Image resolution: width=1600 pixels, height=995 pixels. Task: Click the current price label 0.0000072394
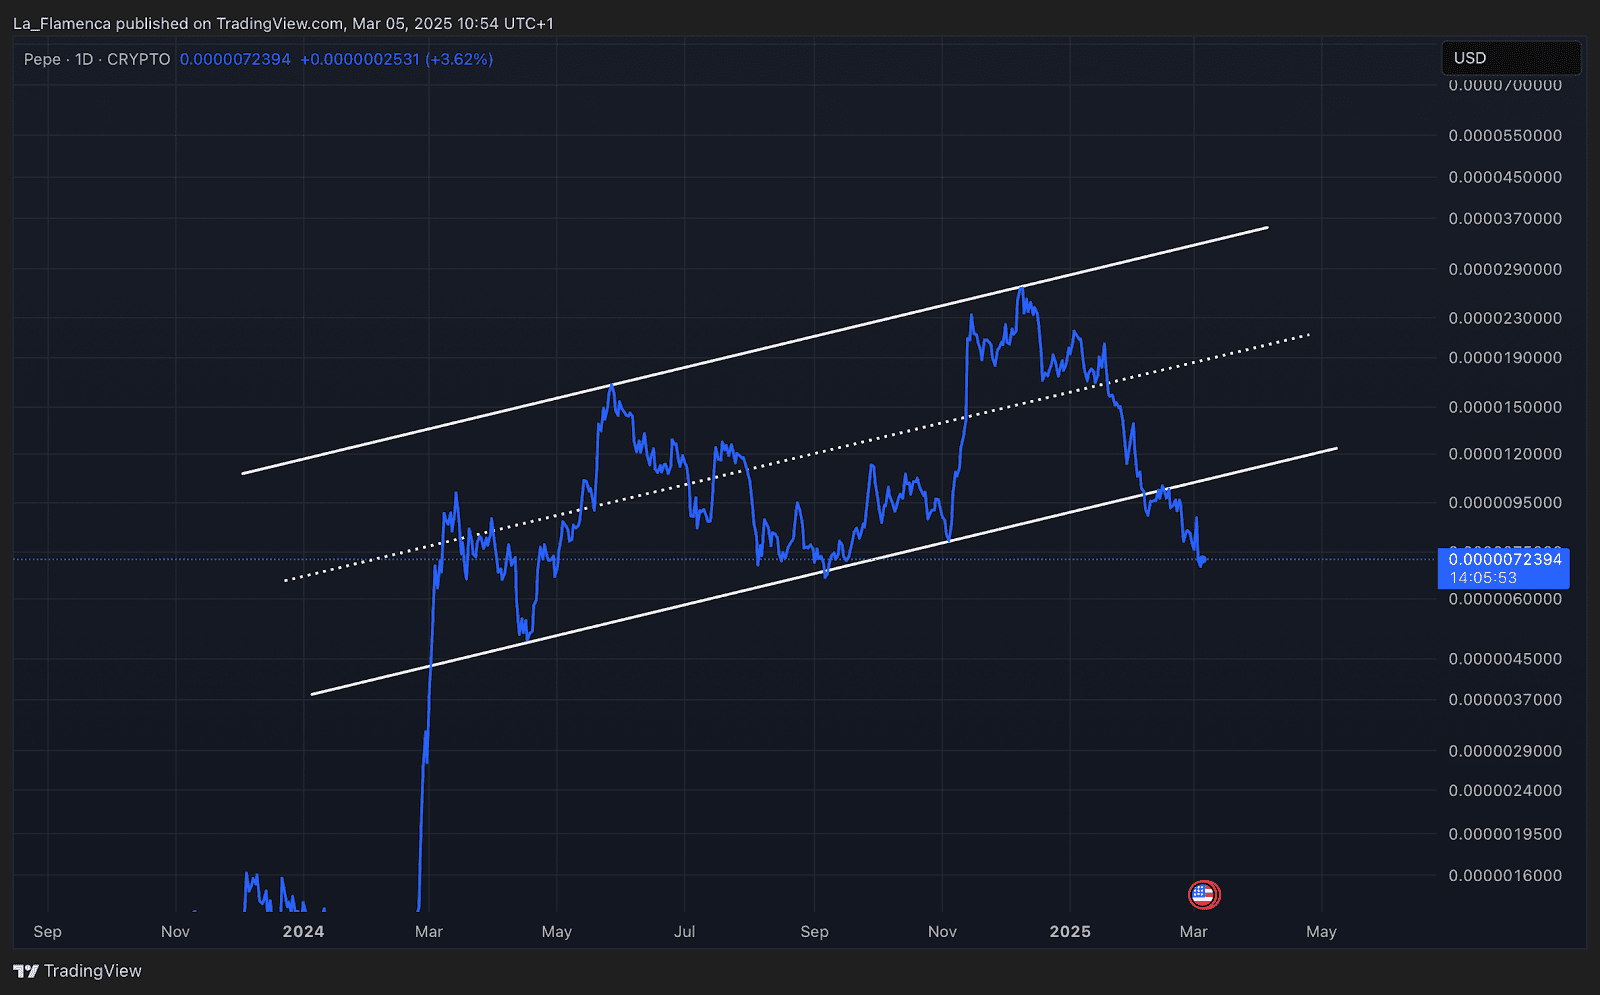point(1504,559)
